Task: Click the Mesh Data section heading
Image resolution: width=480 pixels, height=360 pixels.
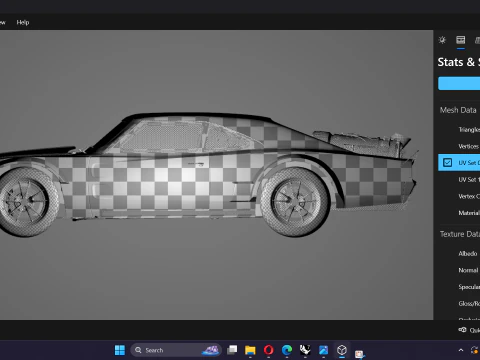Action: click(458, 110)
